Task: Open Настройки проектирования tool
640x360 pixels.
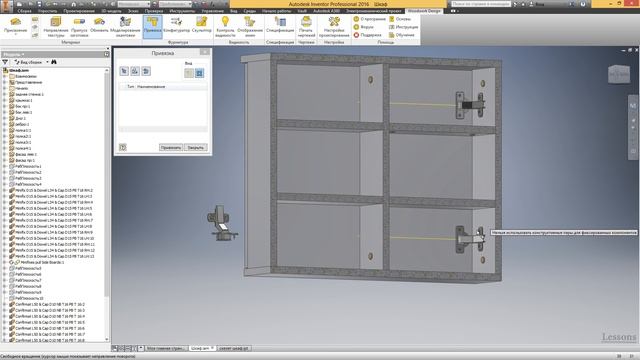Action: [334, 27]
